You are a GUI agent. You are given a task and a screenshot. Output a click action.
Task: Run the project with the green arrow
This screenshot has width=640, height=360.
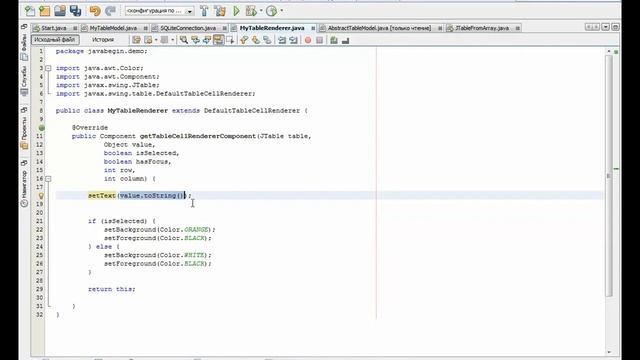click(x=236, y=11)
